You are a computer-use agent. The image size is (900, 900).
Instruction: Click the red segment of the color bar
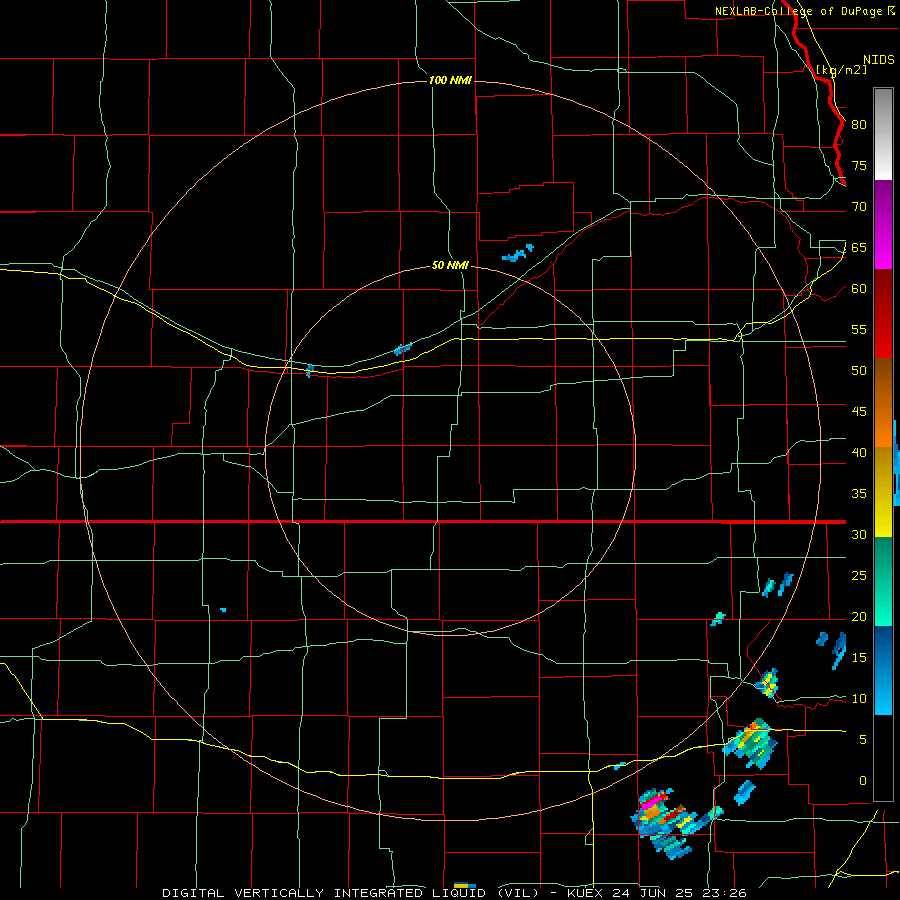click(883, 314)
